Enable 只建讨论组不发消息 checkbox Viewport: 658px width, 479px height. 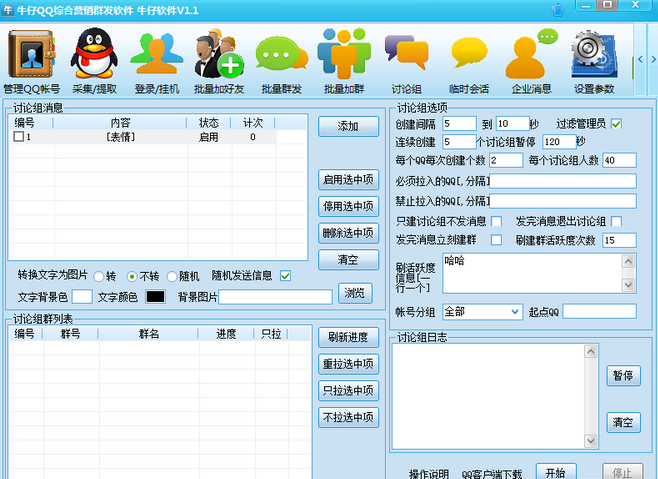tap(496, 221)
